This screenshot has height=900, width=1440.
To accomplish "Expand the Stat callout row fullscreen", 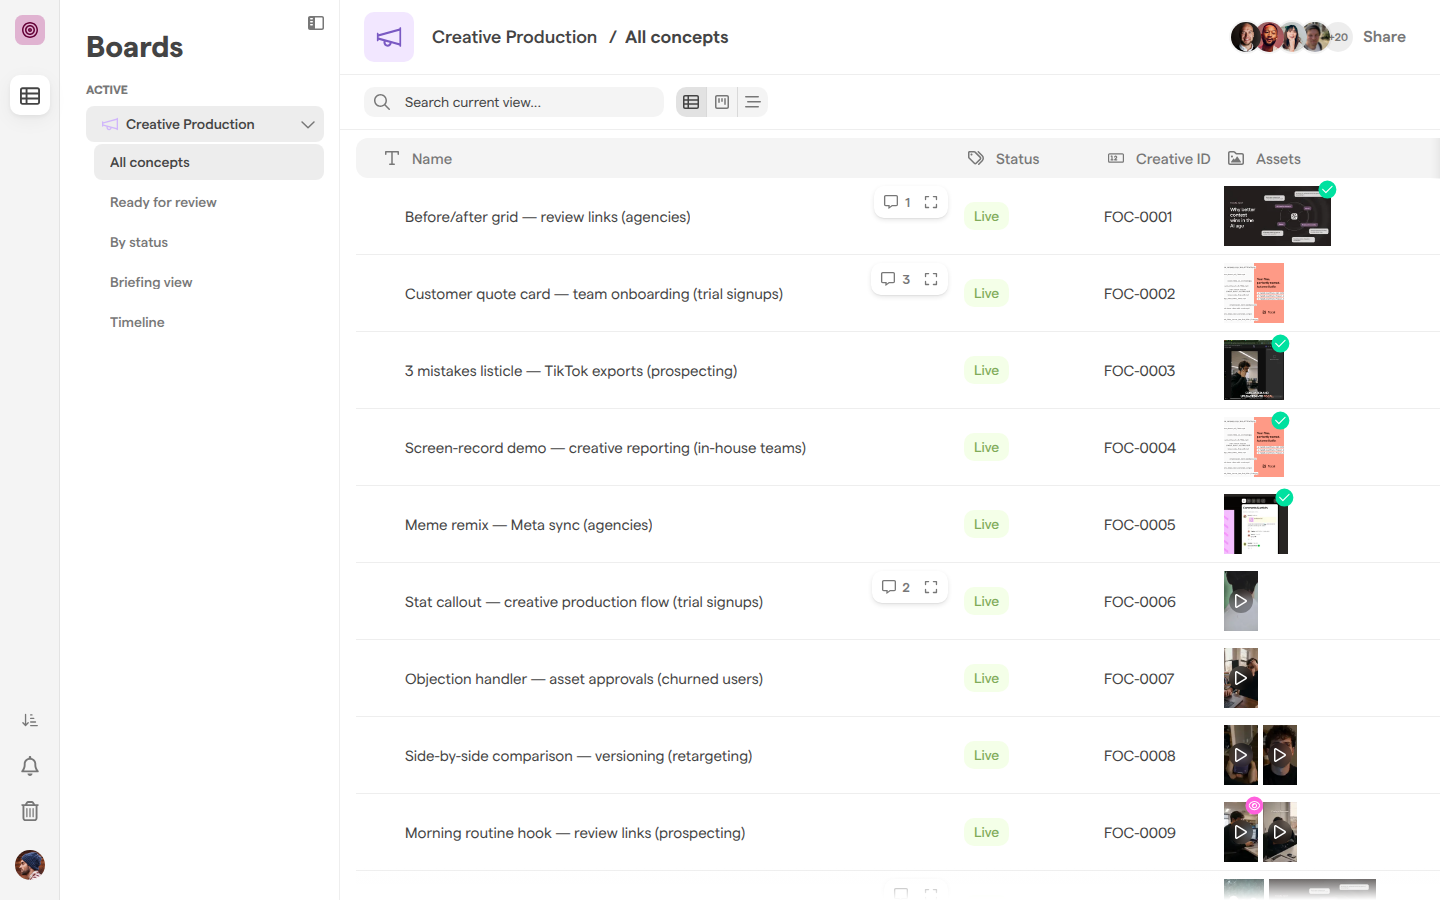I will [x=931, y=587].
